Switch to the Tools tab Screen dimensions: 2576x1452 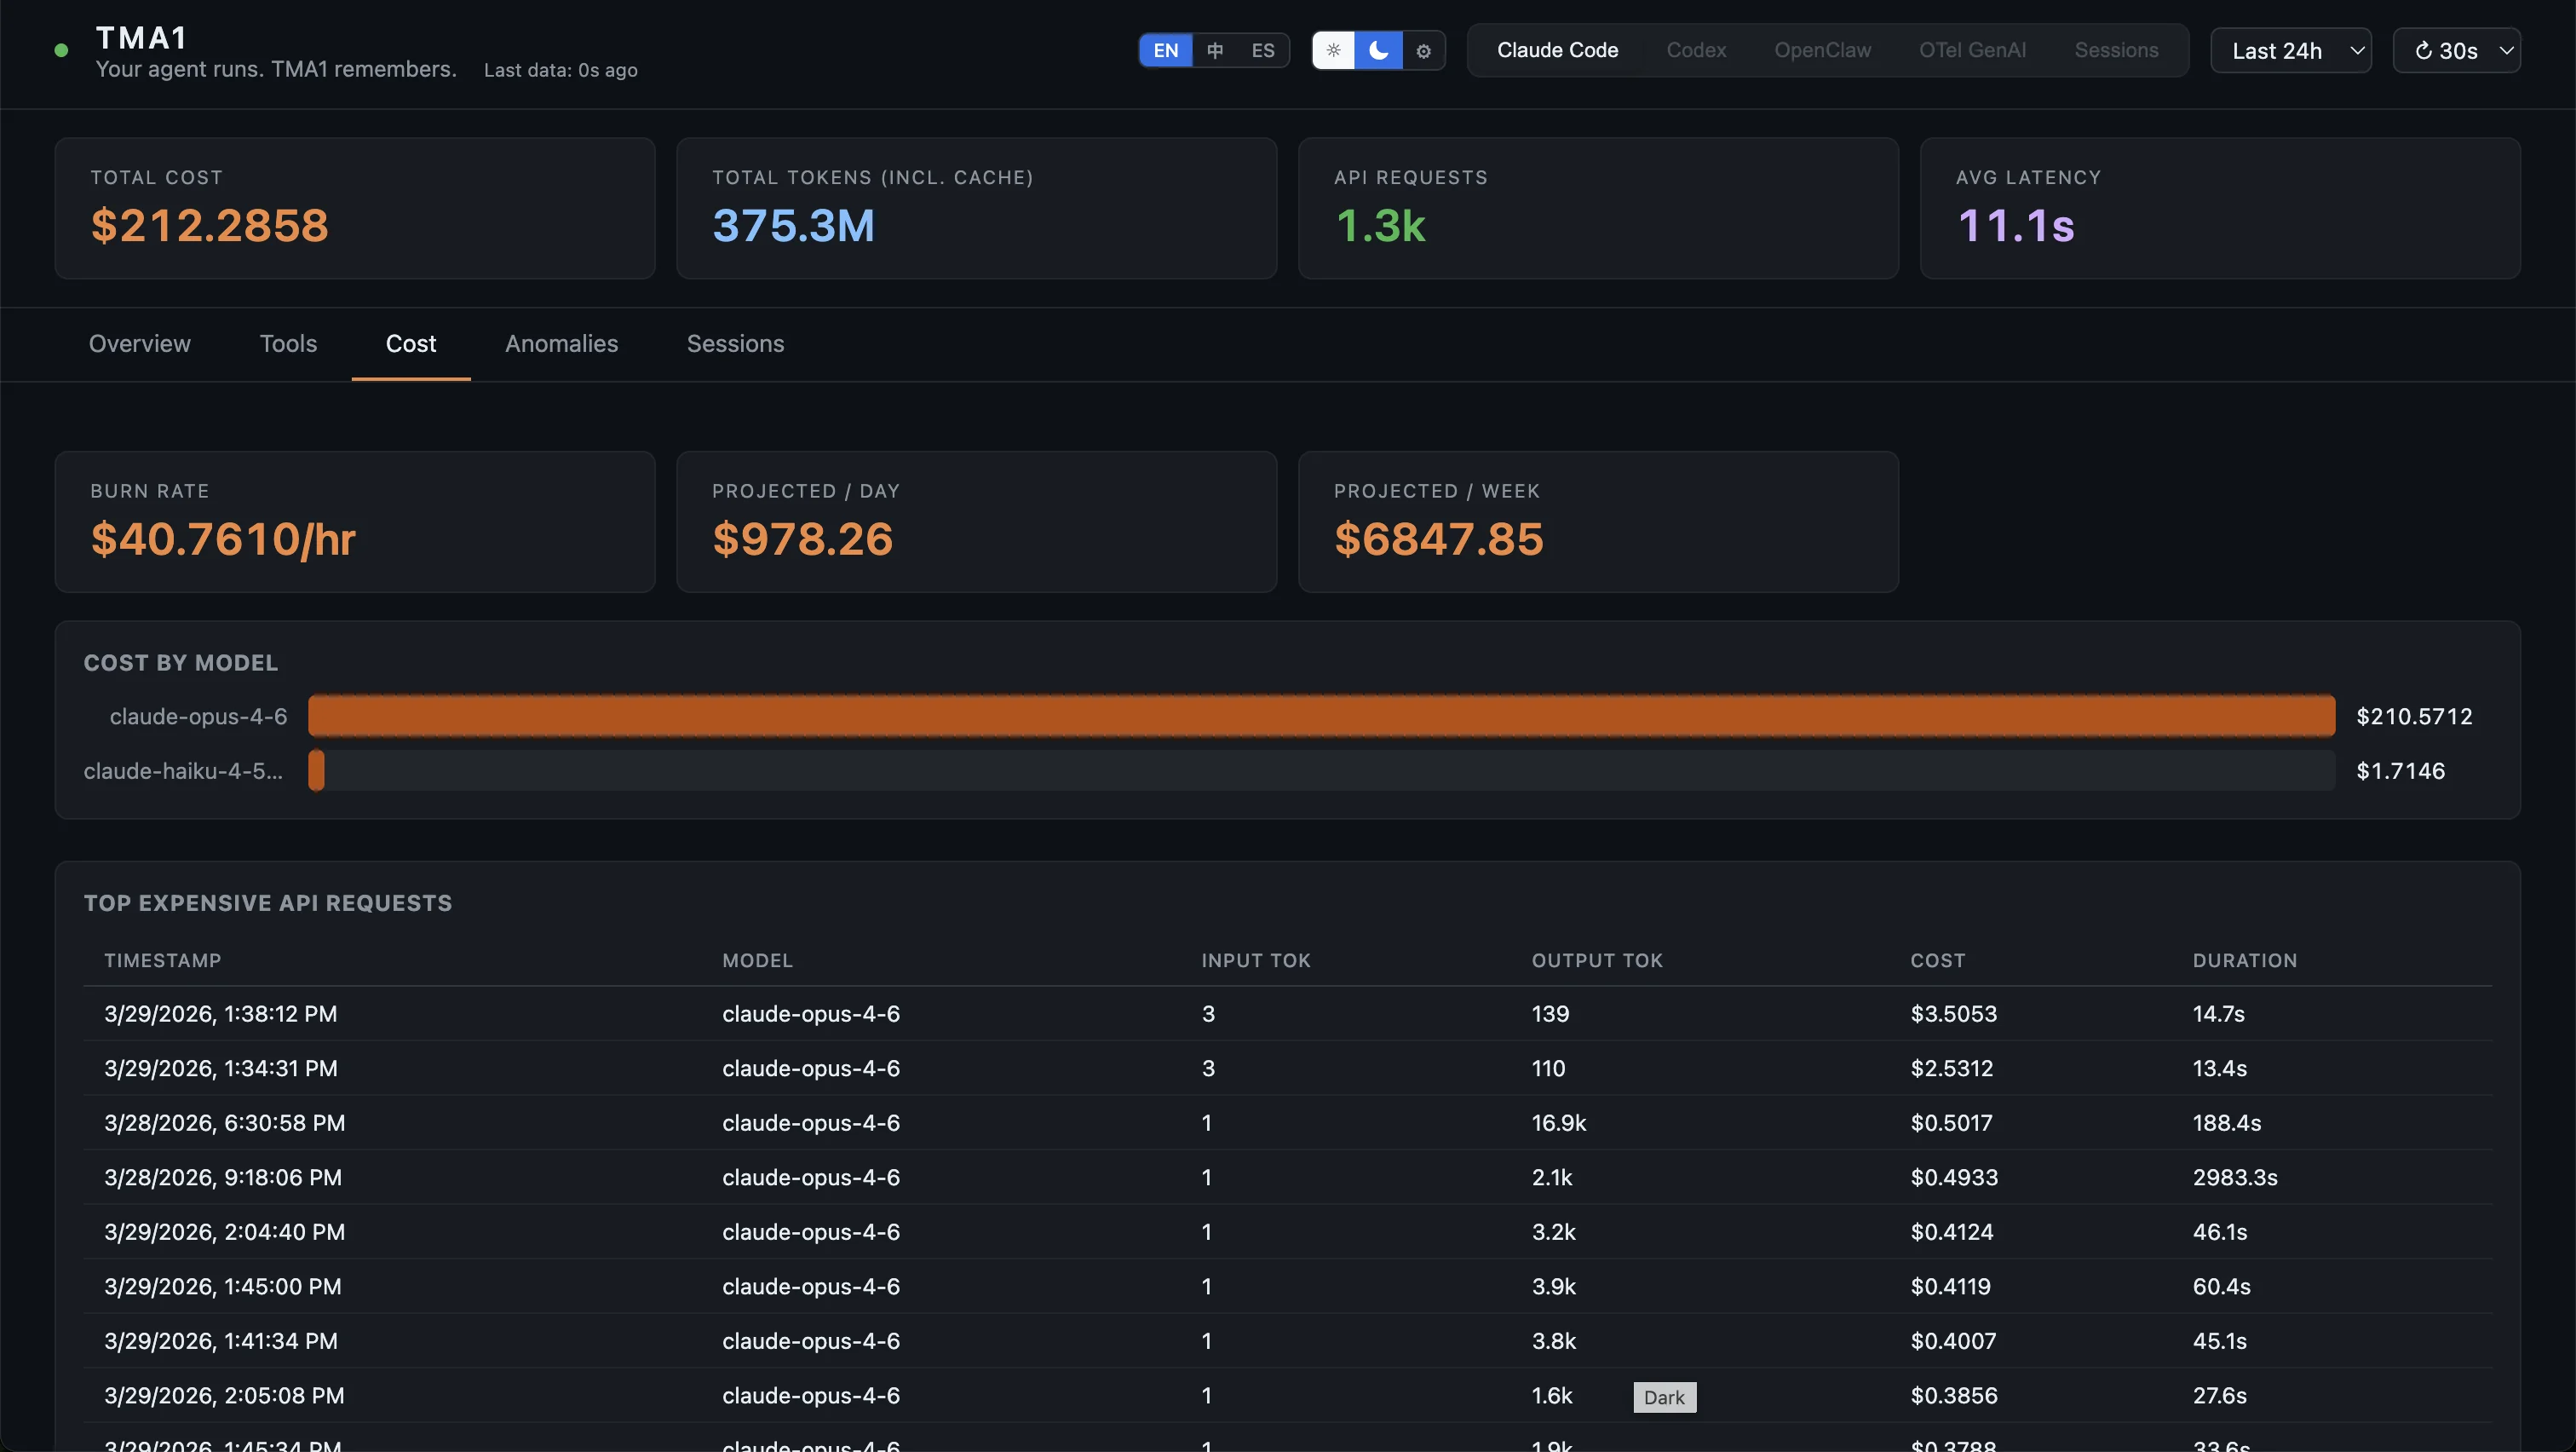coord(288,343)
